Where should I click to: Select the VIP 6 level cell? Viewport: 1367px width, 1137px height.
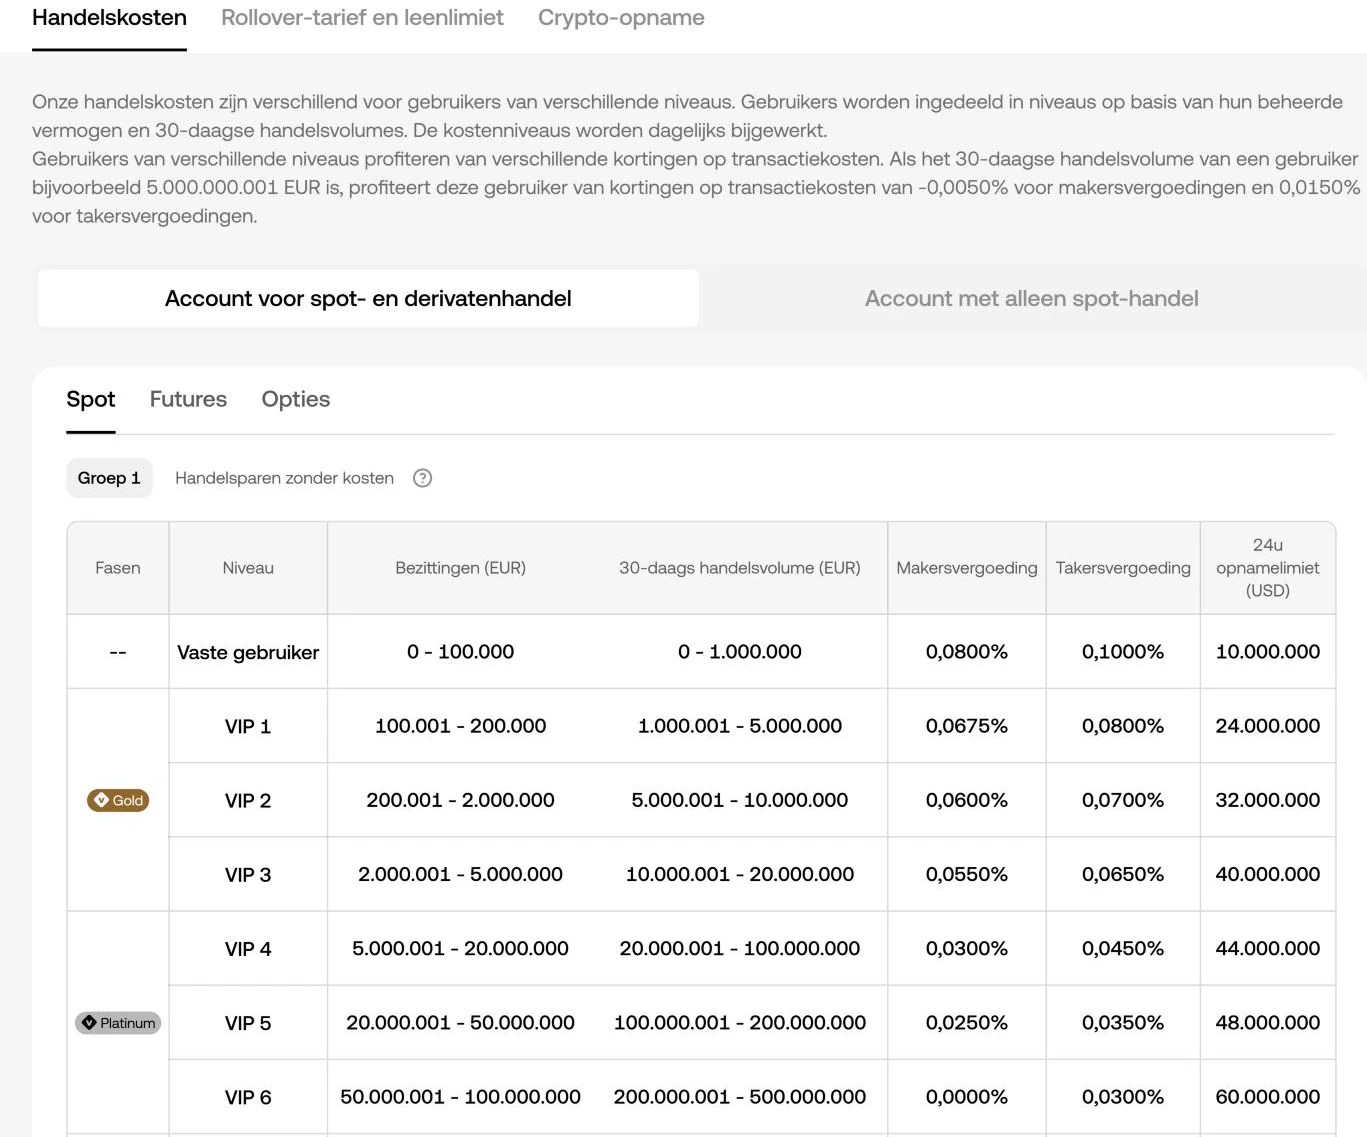point(248,1097)
